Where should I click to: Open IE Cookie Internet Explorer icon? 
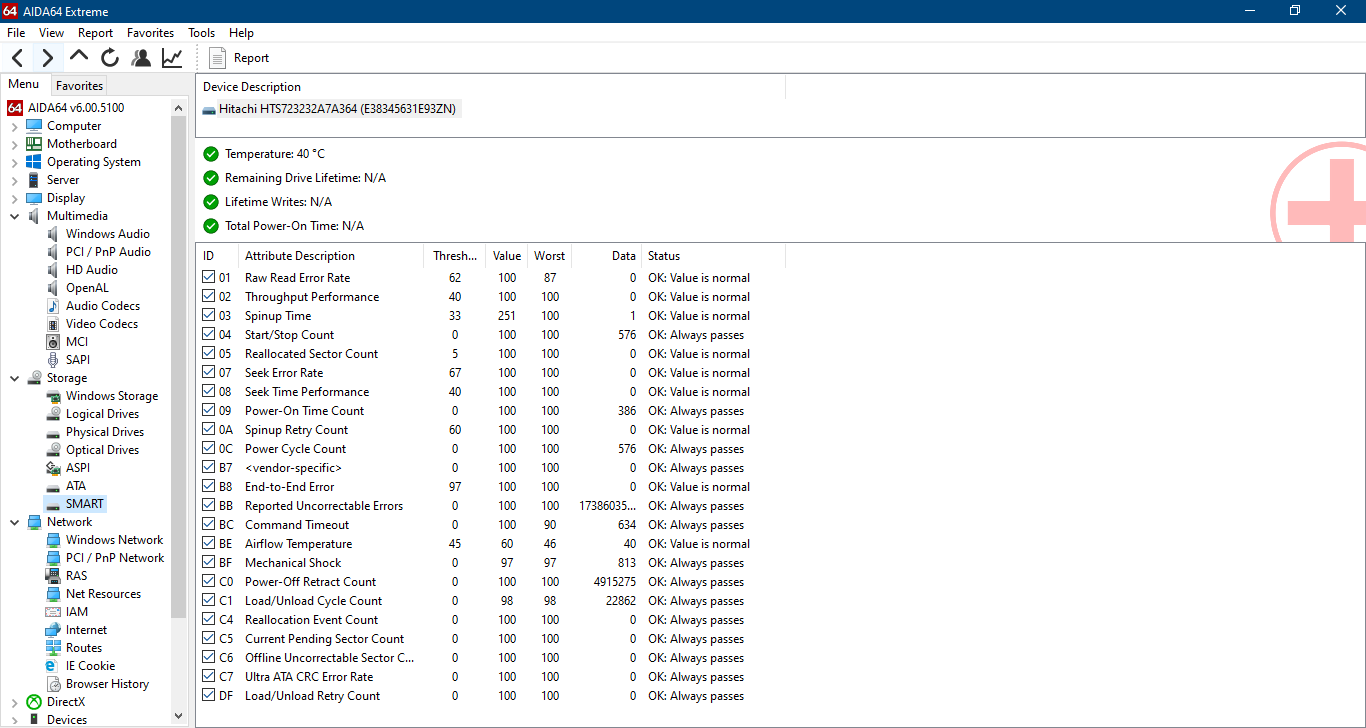pyautogui.click(x=53, y=666)
